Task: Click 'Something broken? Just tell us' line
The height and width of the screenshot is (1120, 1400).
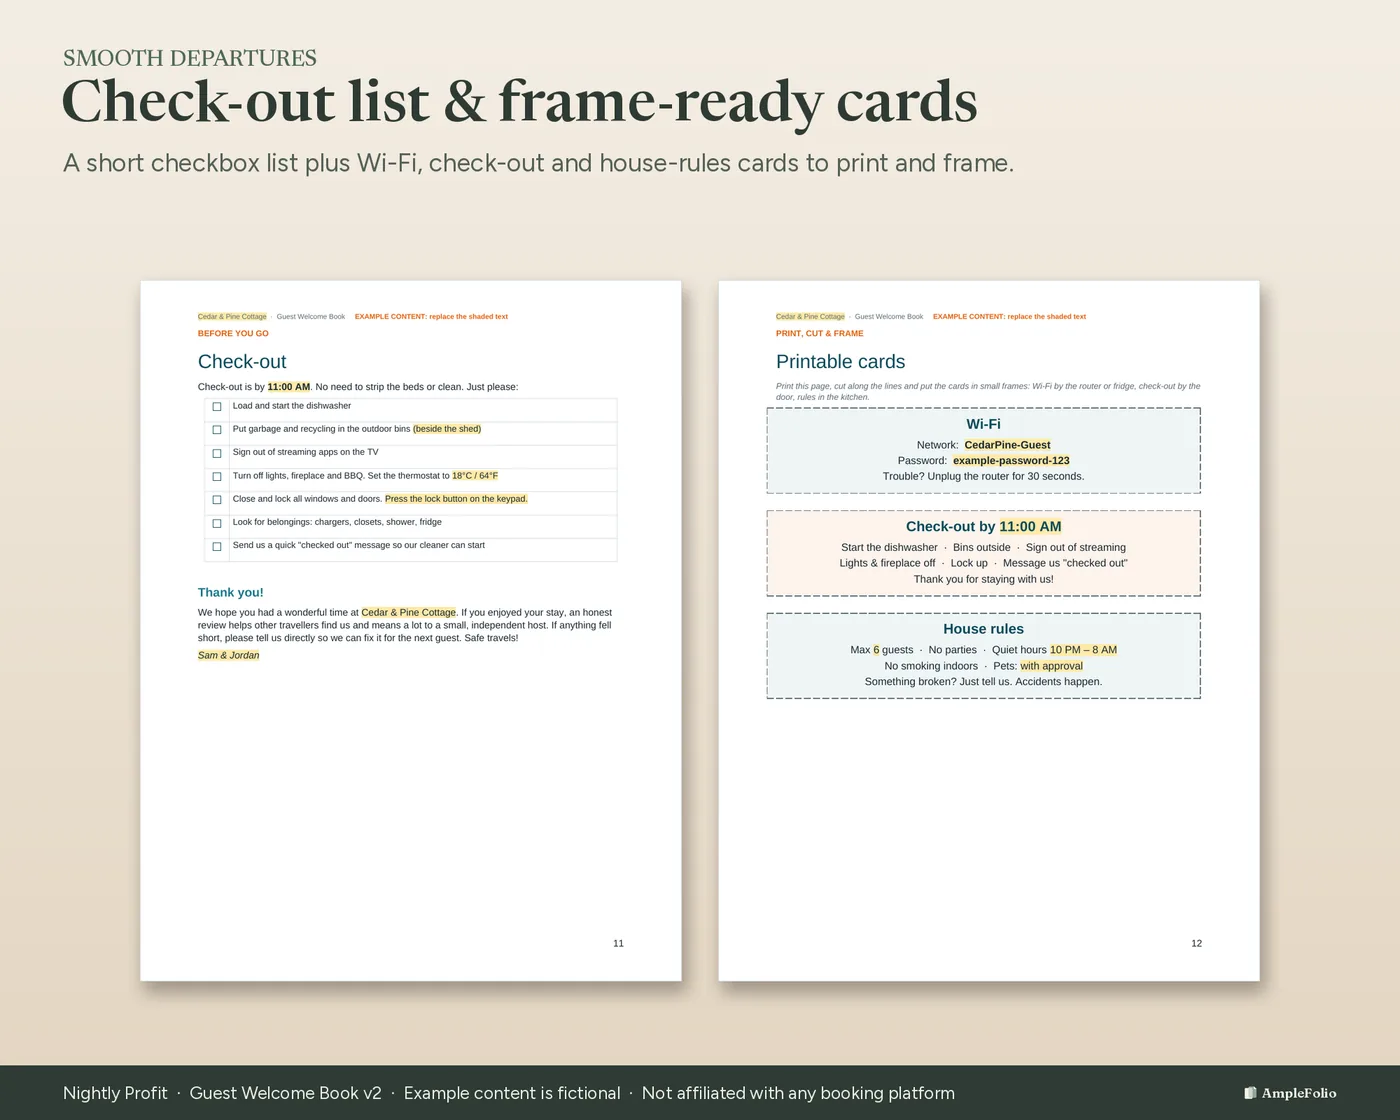Action: pyautogui.click(x=983, y=682)
